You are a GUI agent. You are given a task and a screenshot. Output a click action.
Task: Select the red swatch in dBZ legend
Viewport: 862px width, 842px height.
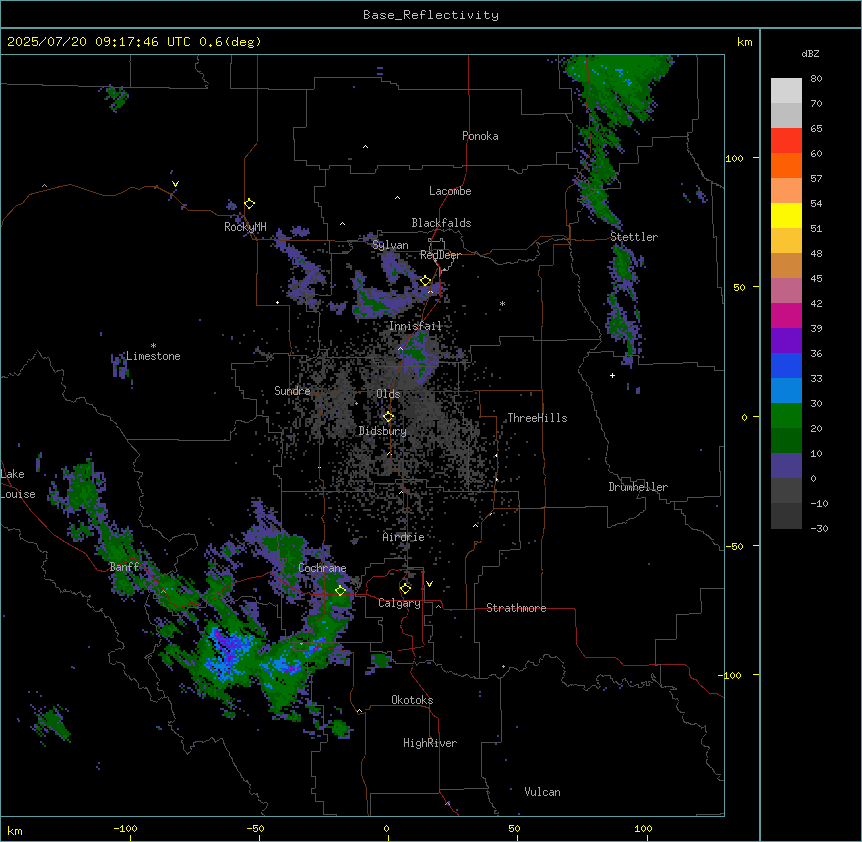click(x=786, y=141)
